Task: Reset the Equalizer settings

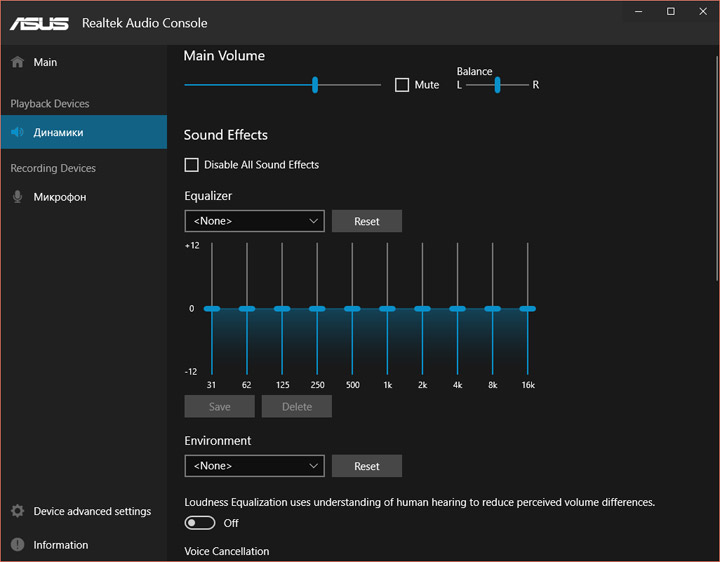Action: (366, 221)
